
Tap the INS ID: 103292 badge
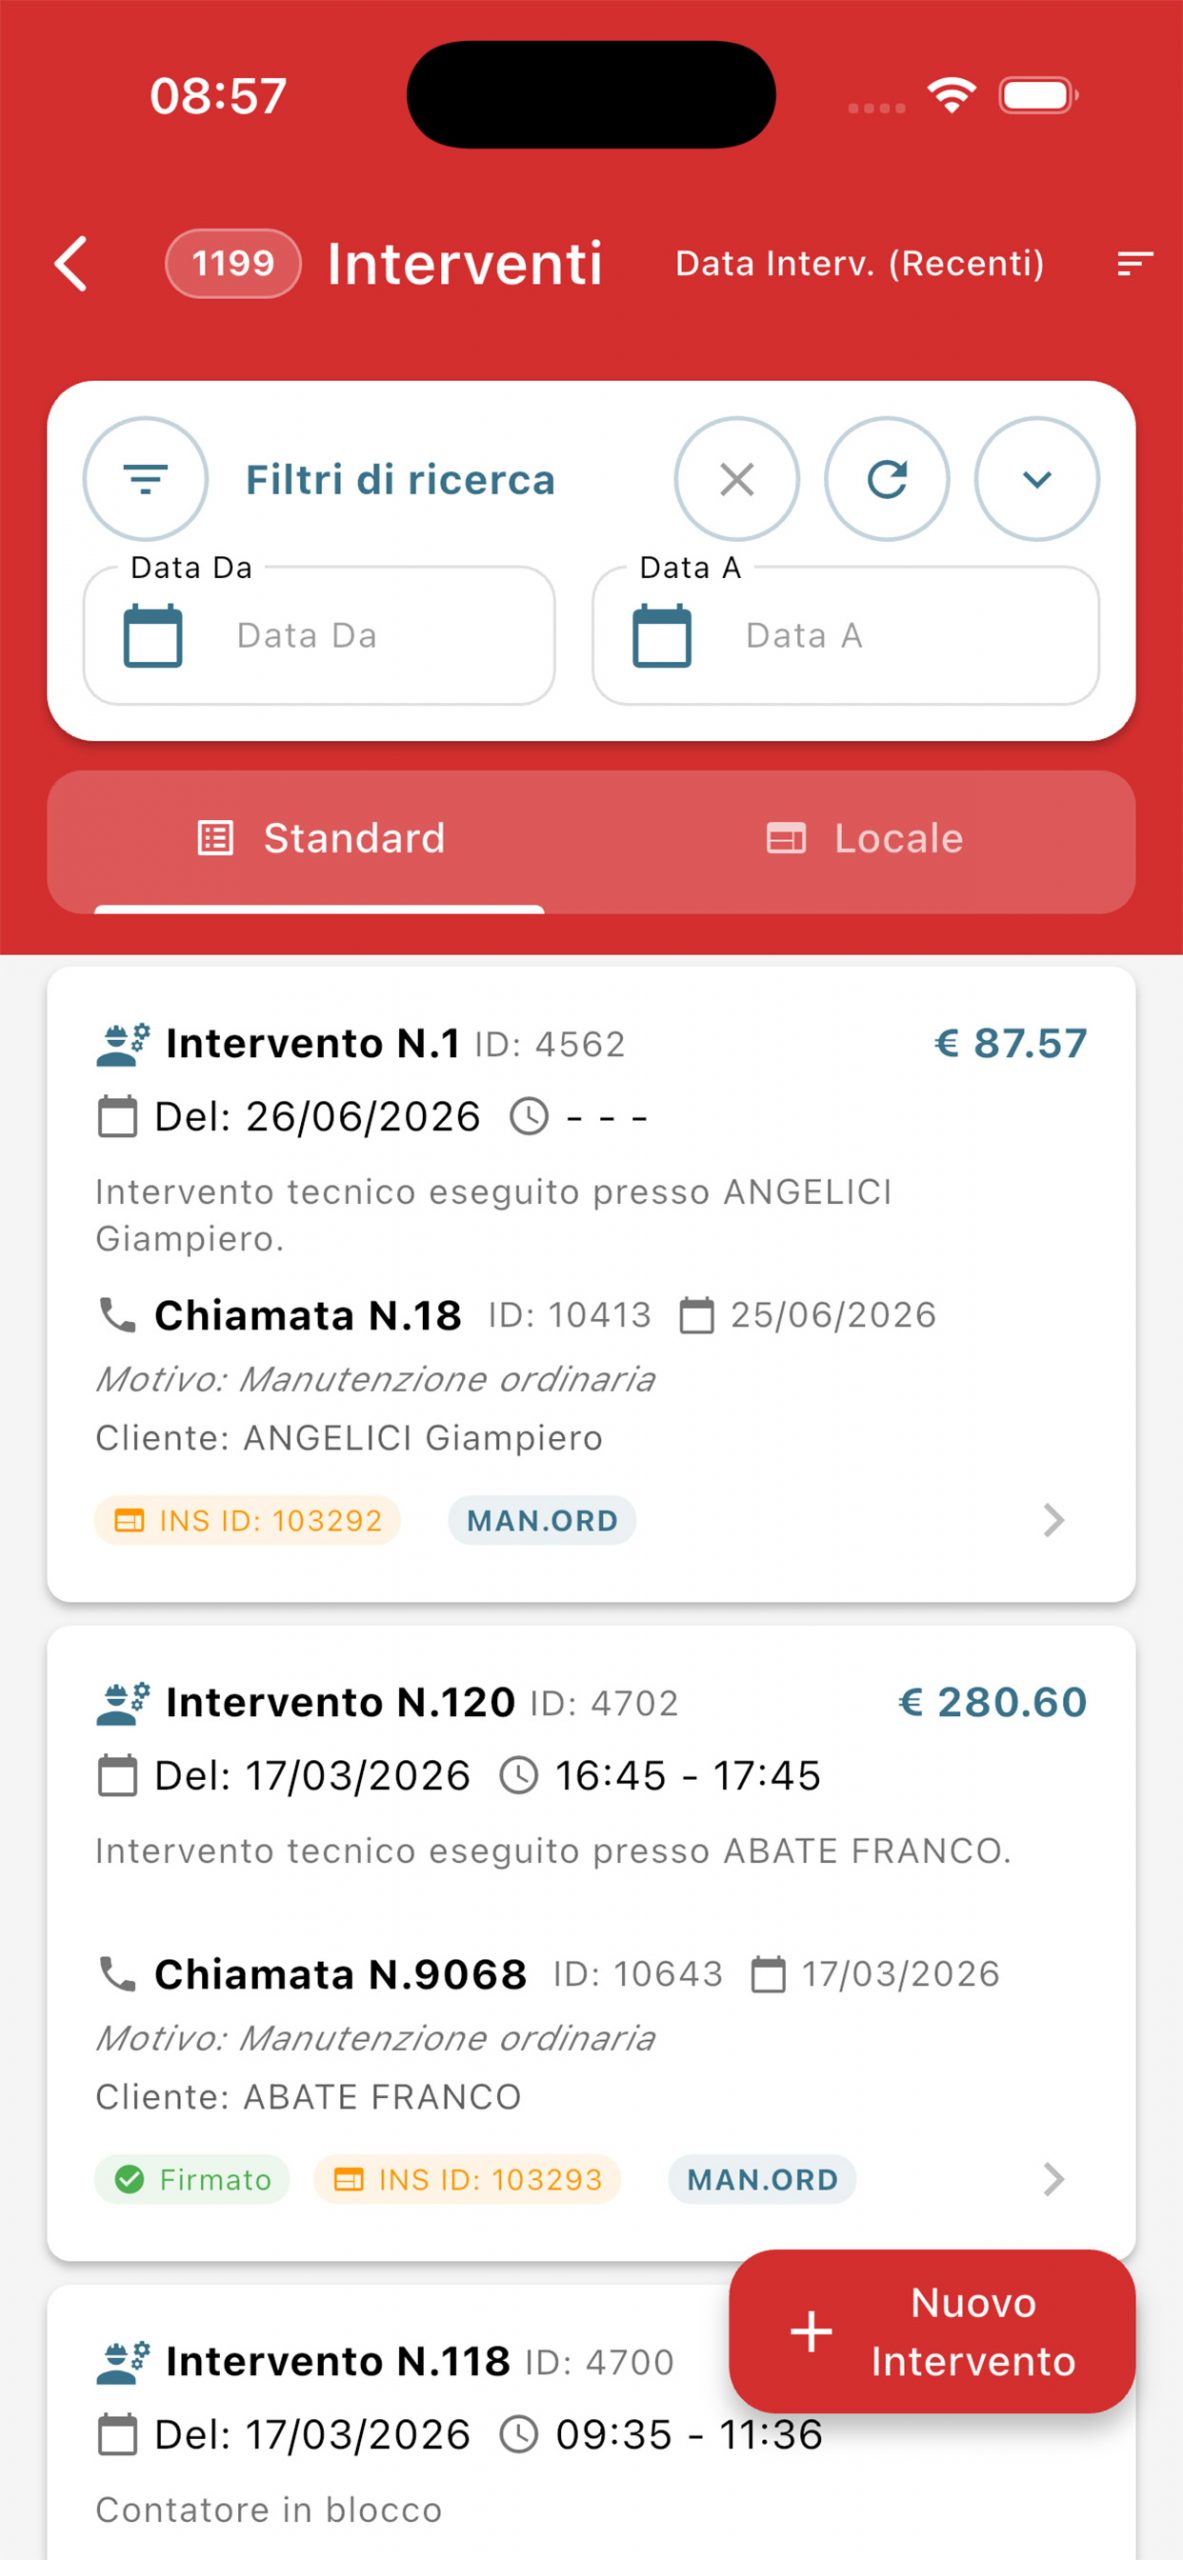click(x=248, y=1521)
